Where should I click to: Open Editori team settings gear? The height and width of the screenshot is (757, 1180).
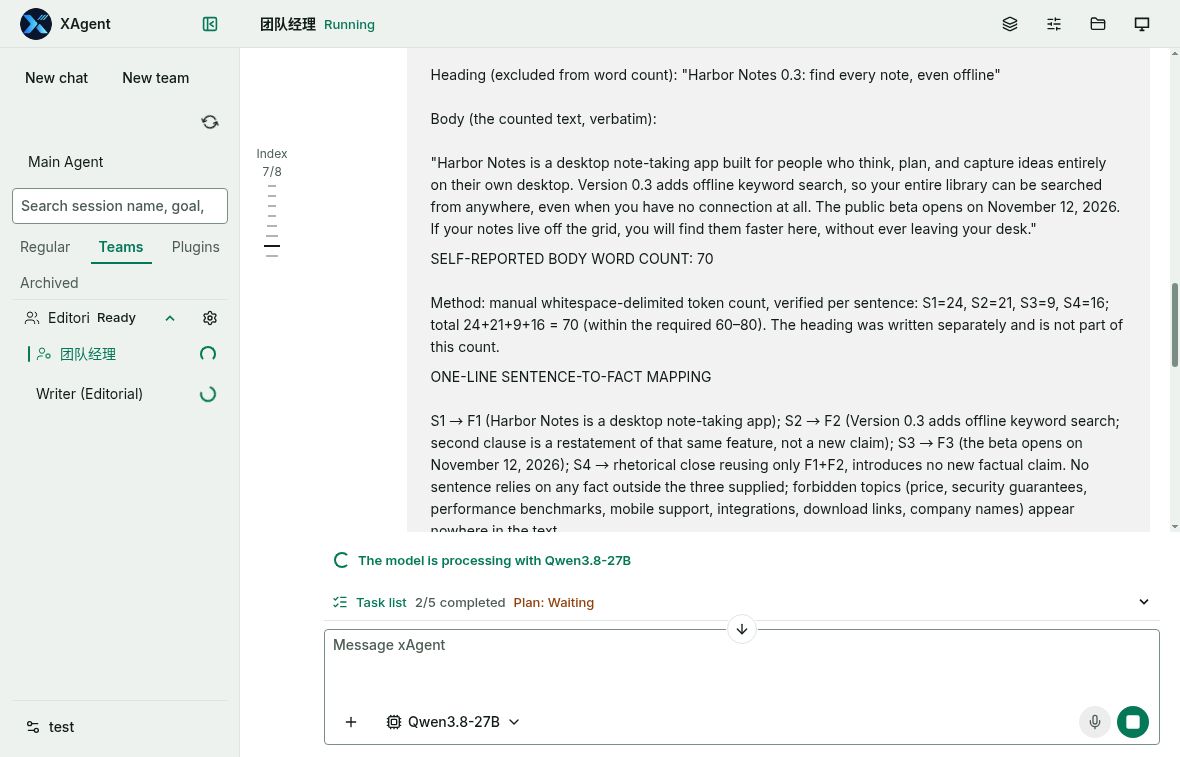210,318
